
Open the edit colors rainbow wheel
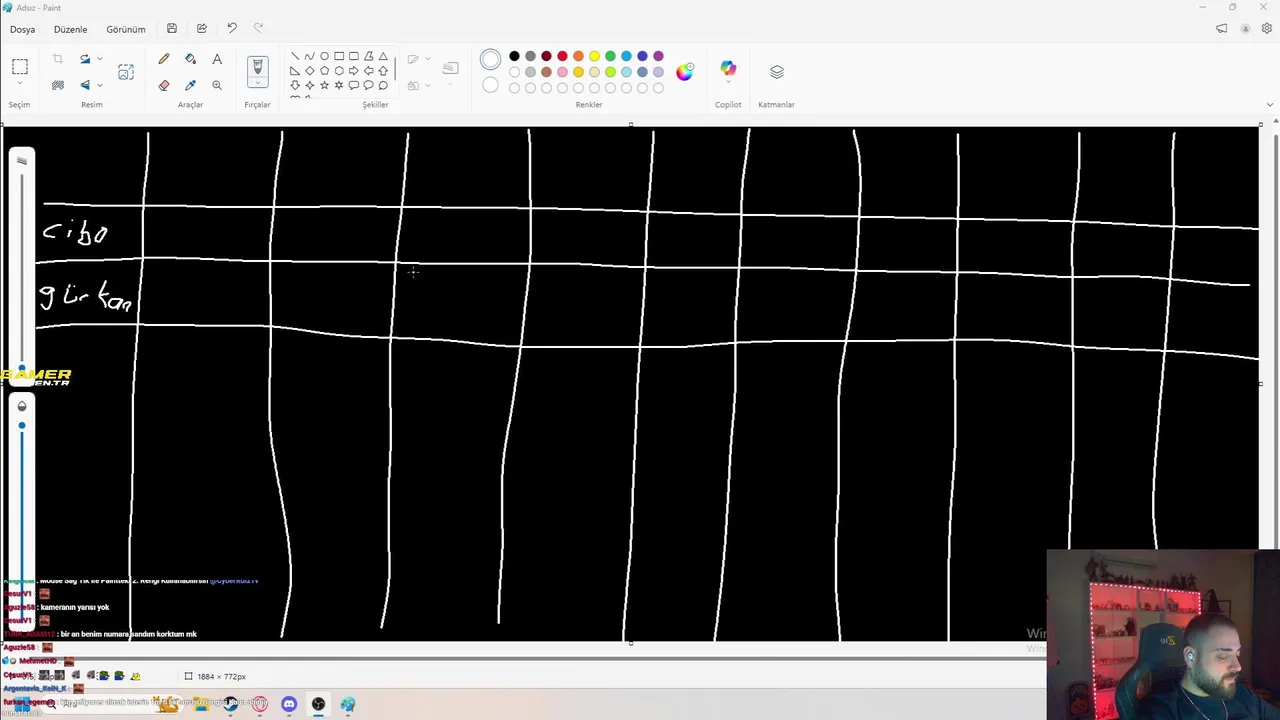tap(685, 71)
